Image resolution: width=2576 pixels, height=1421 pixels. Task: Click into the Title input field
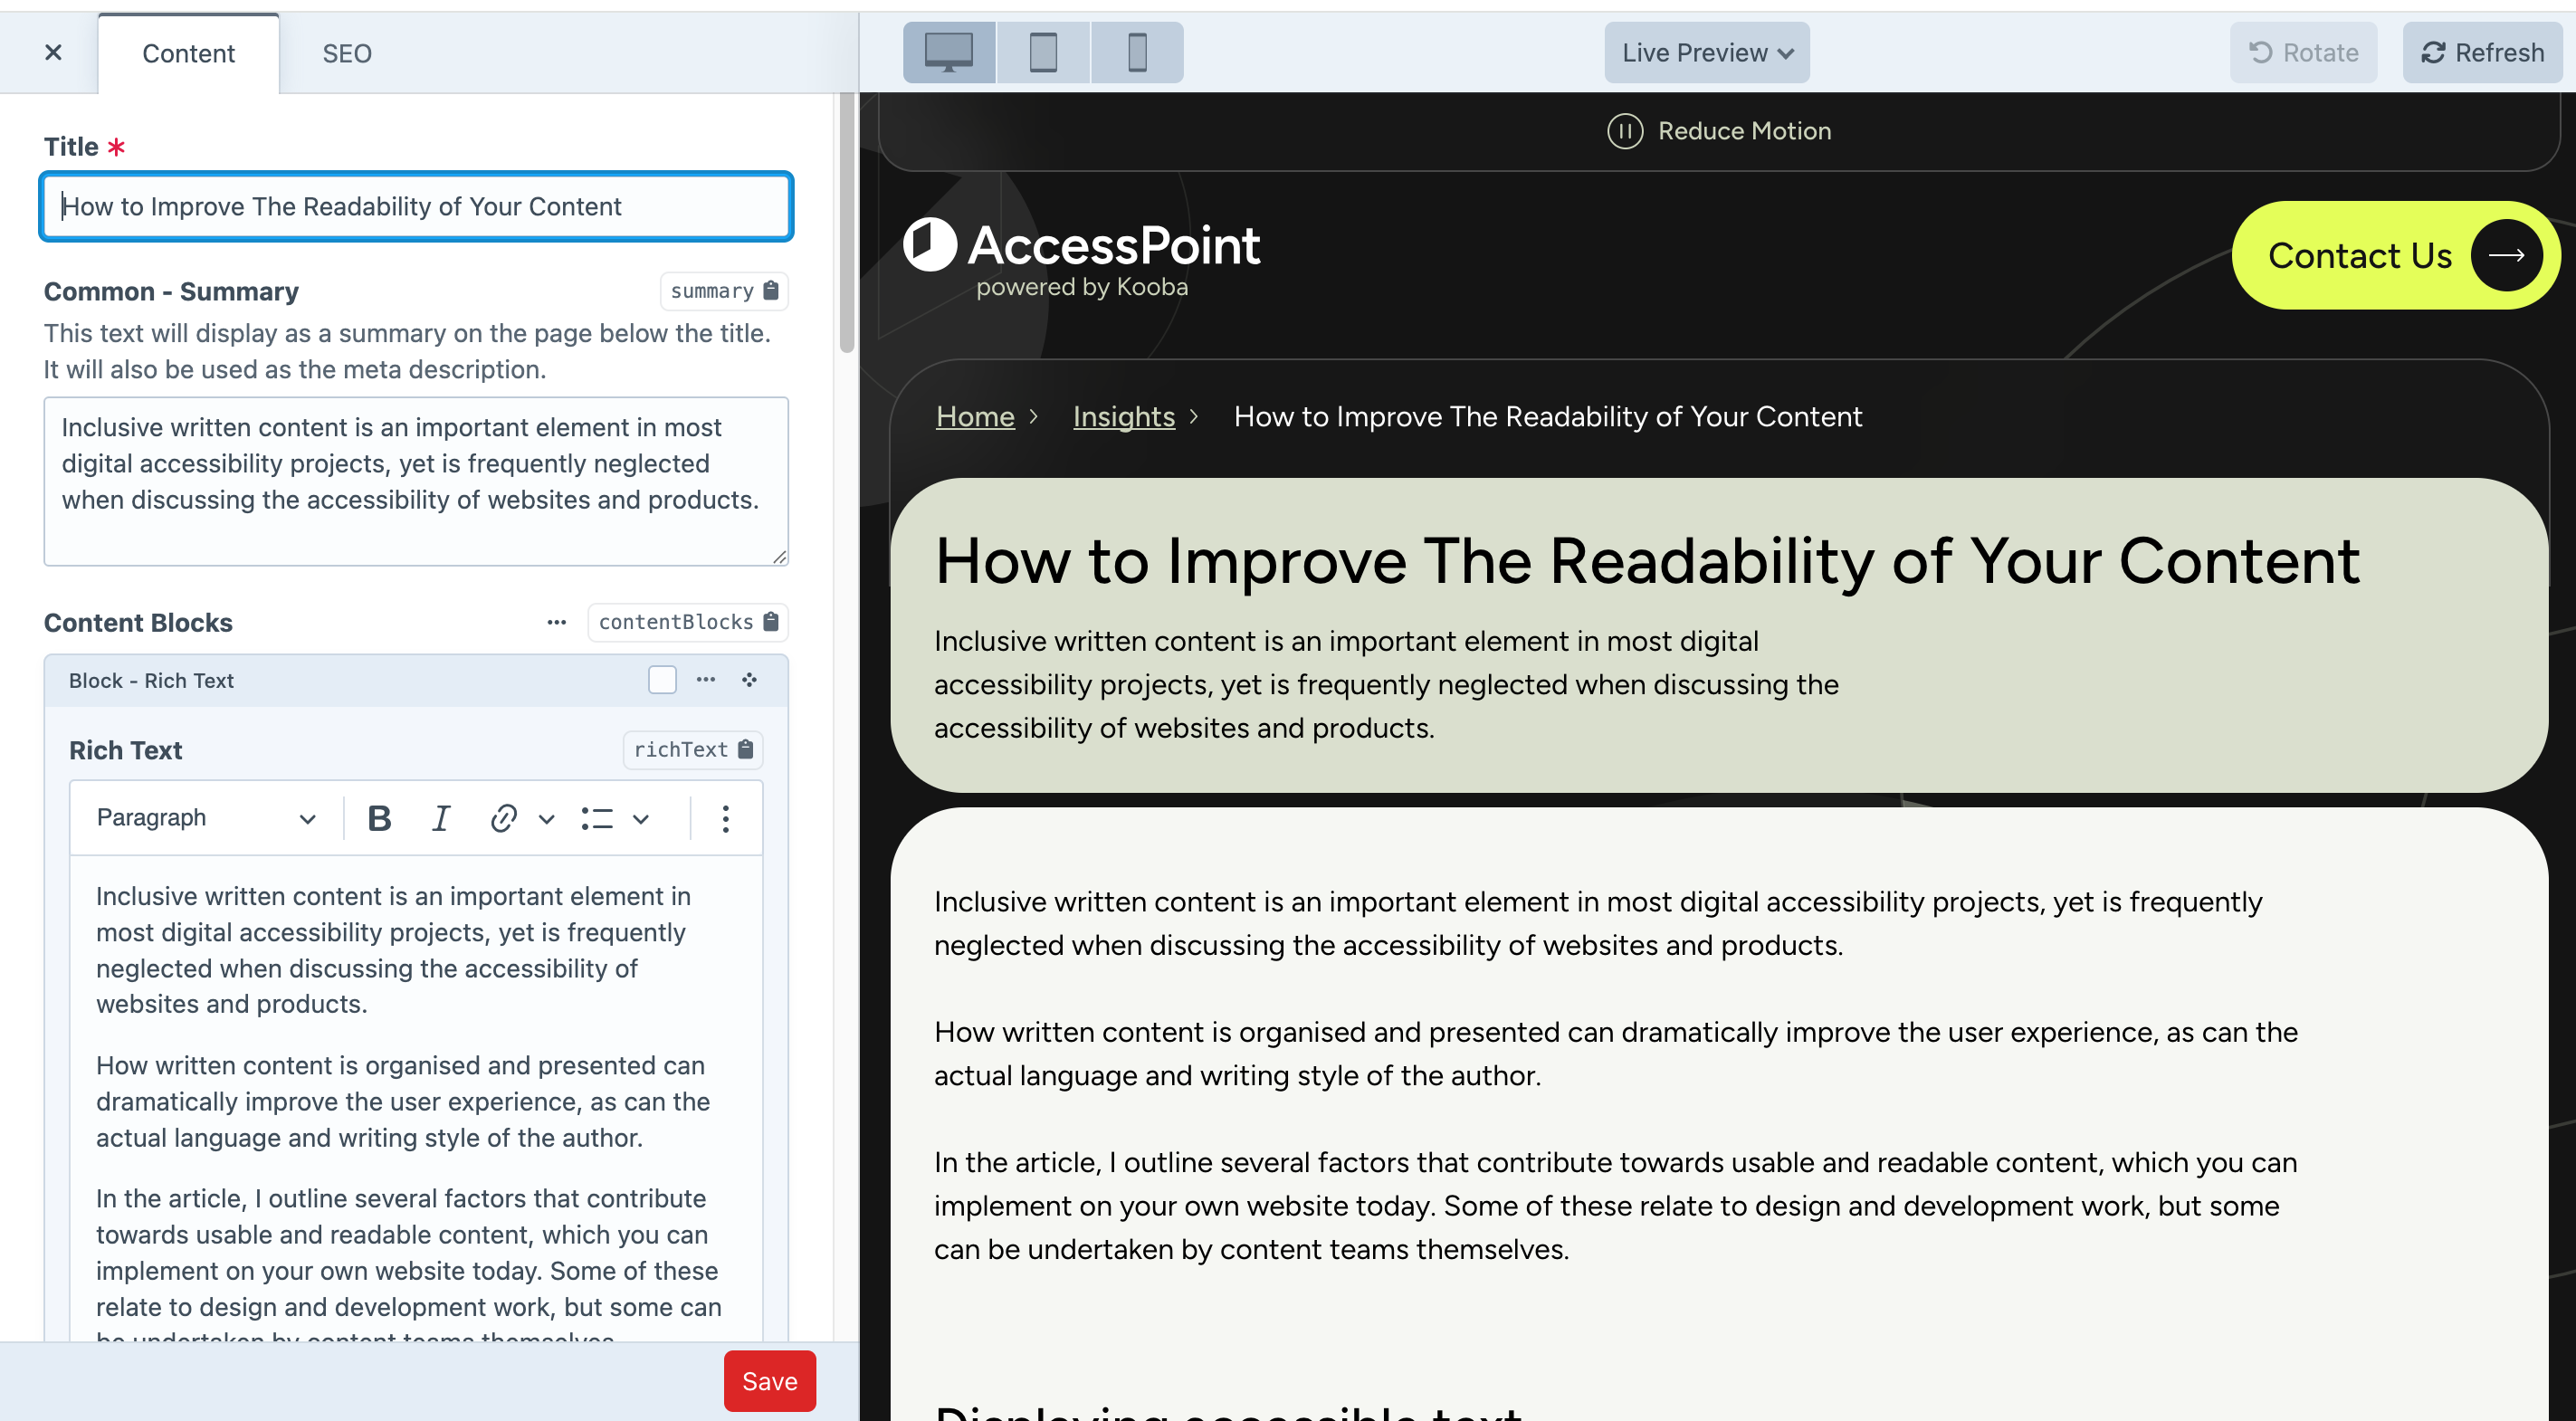tap(416, 206)
